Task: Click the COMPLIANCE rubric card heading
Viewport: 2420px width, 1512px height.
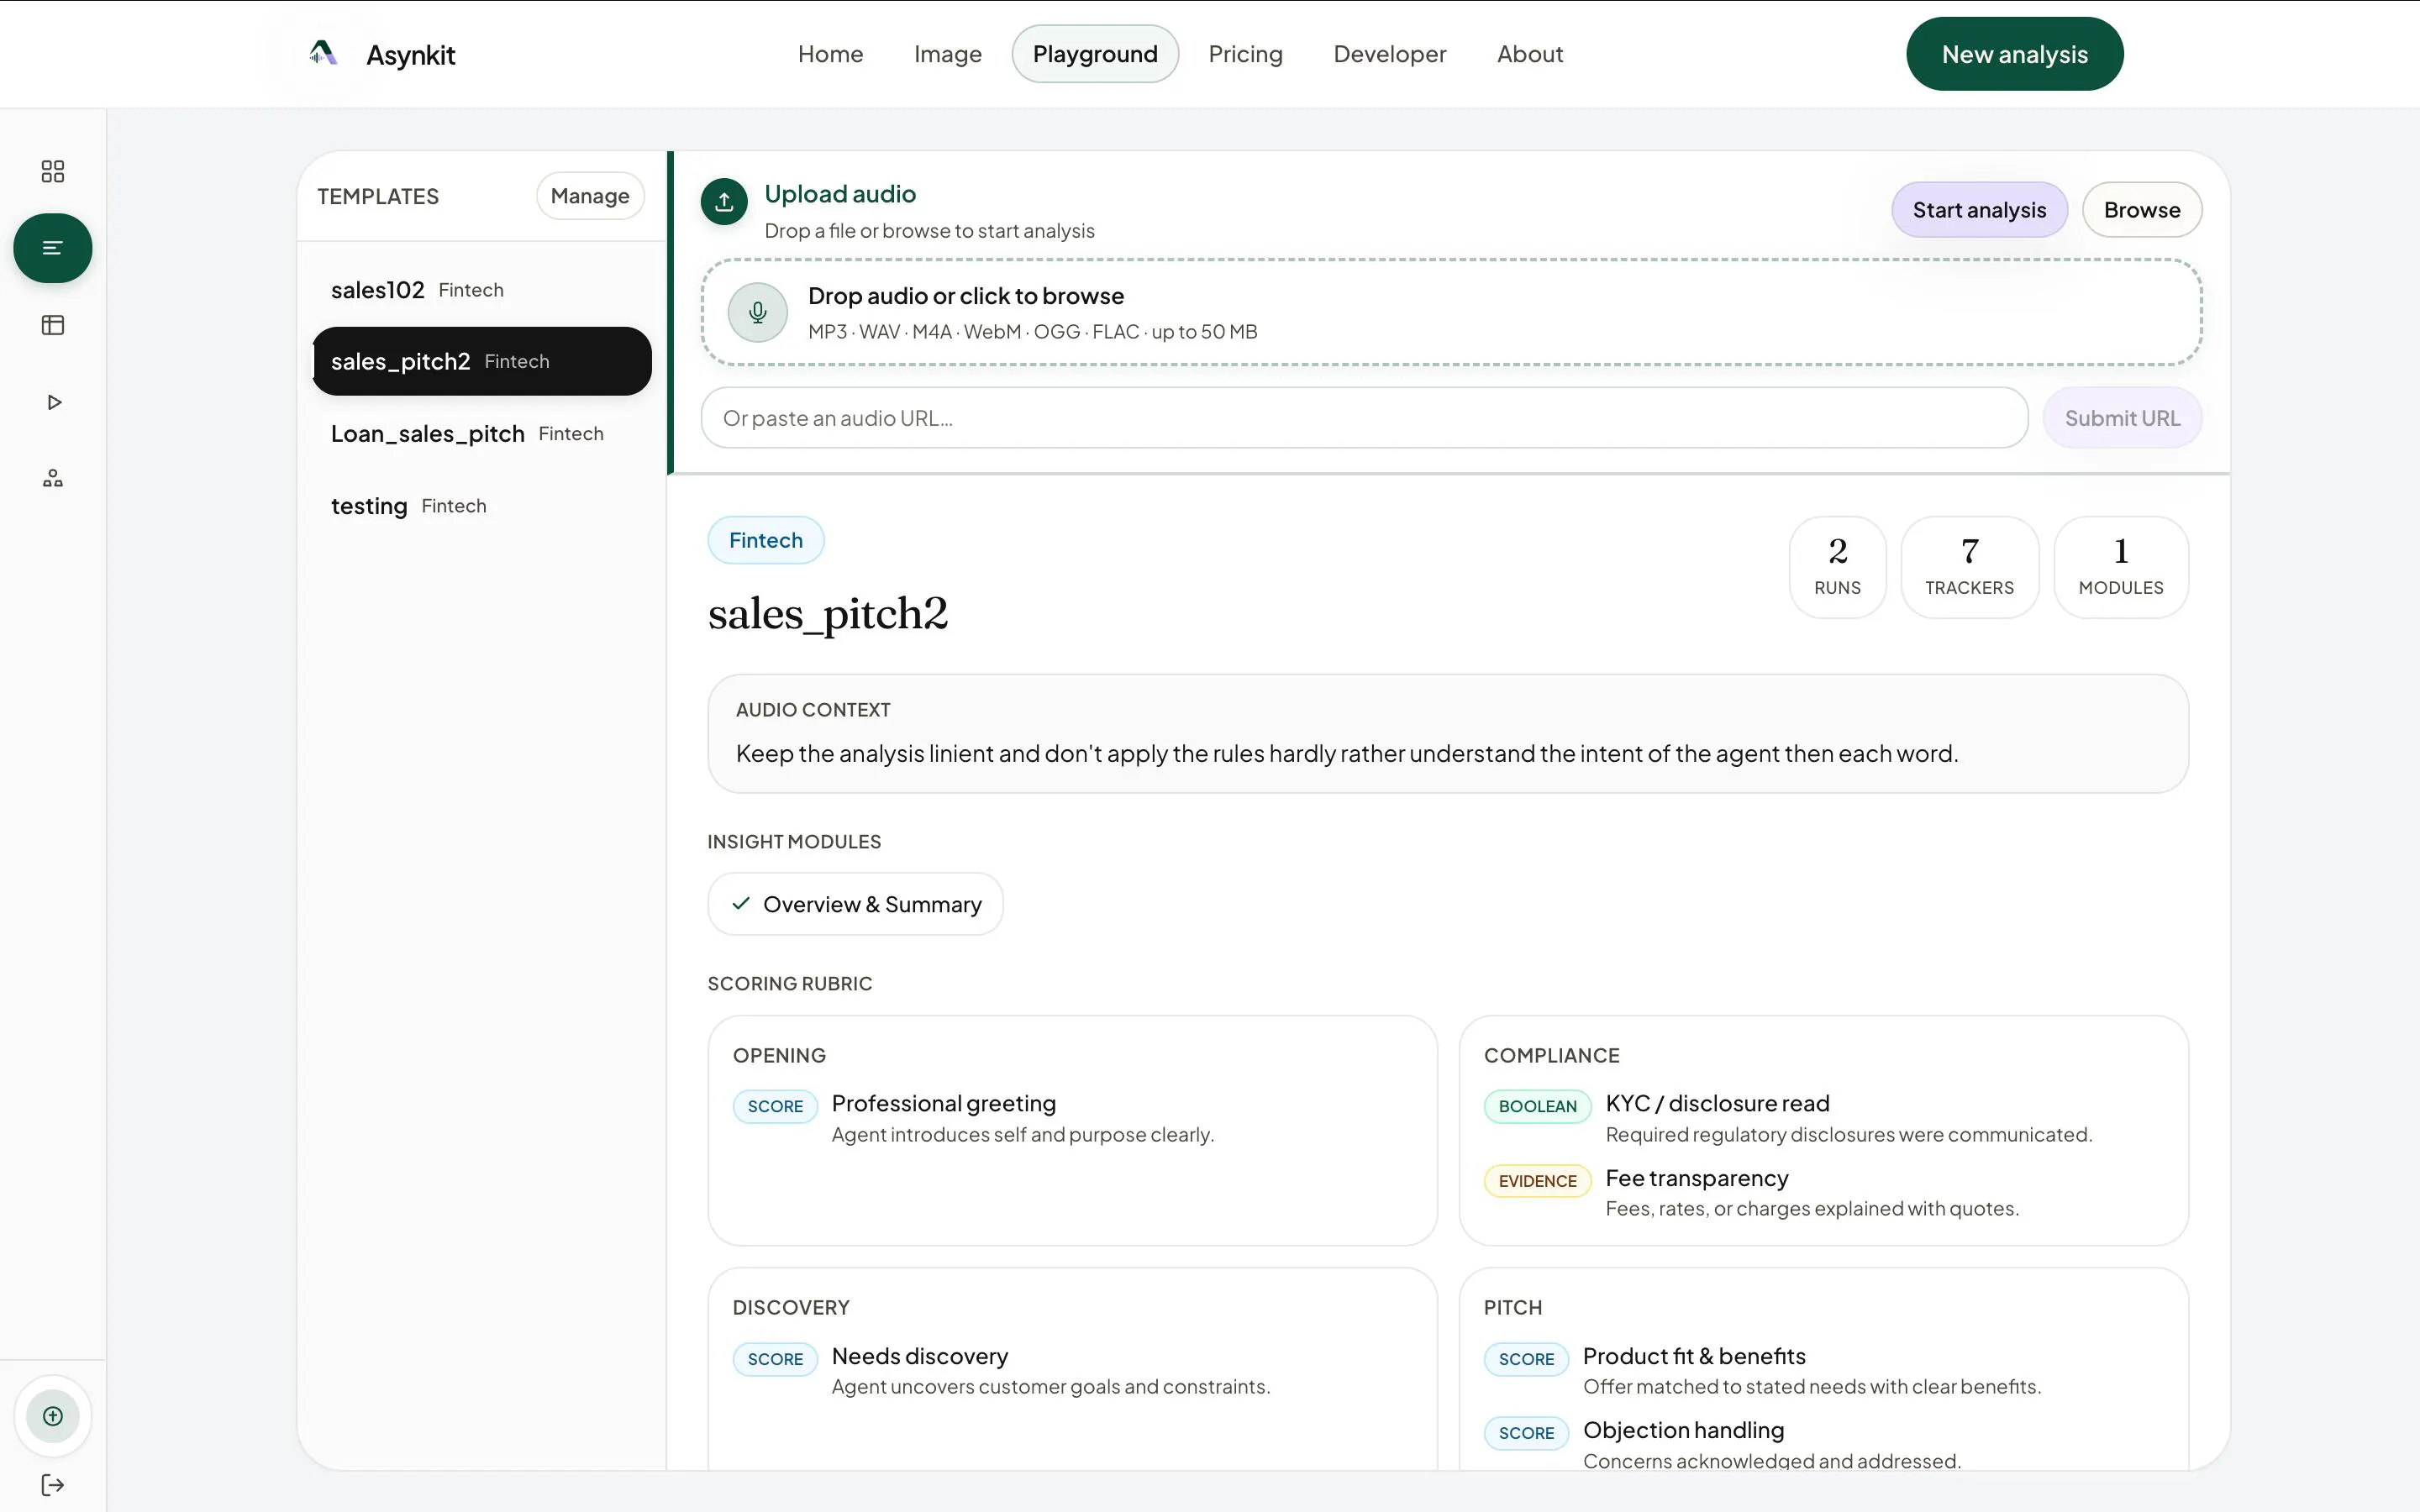Action: 1551,1055
